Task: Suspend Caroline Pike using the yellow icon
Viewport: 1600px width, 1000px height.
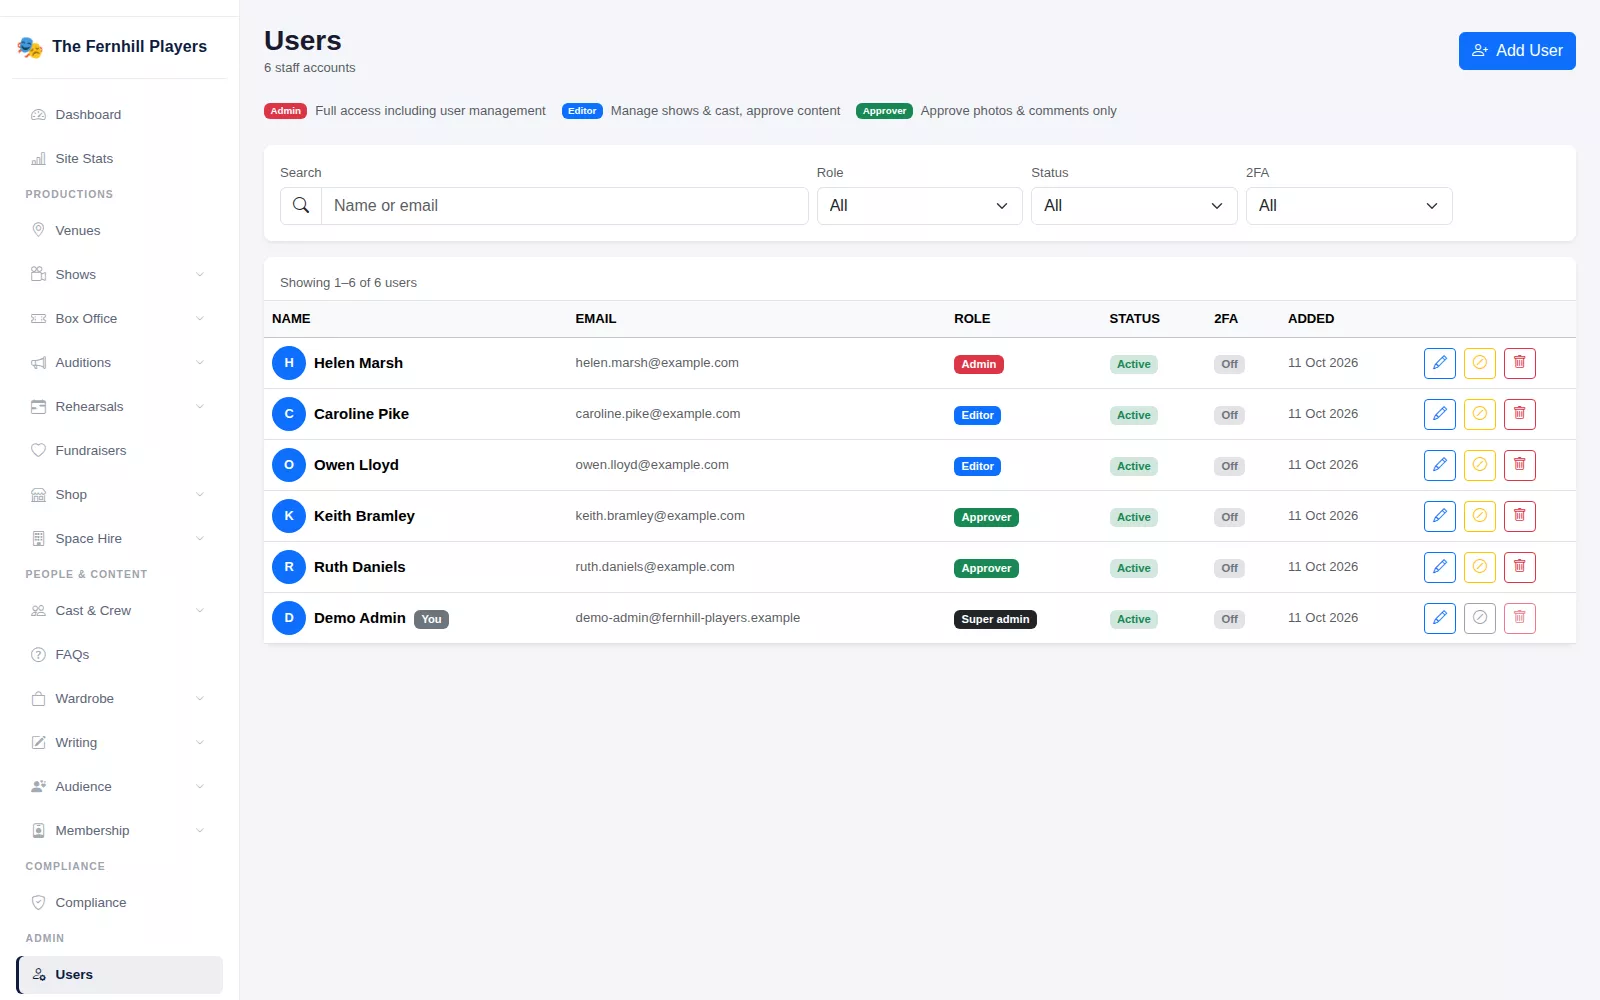Action: [1479, 414]
